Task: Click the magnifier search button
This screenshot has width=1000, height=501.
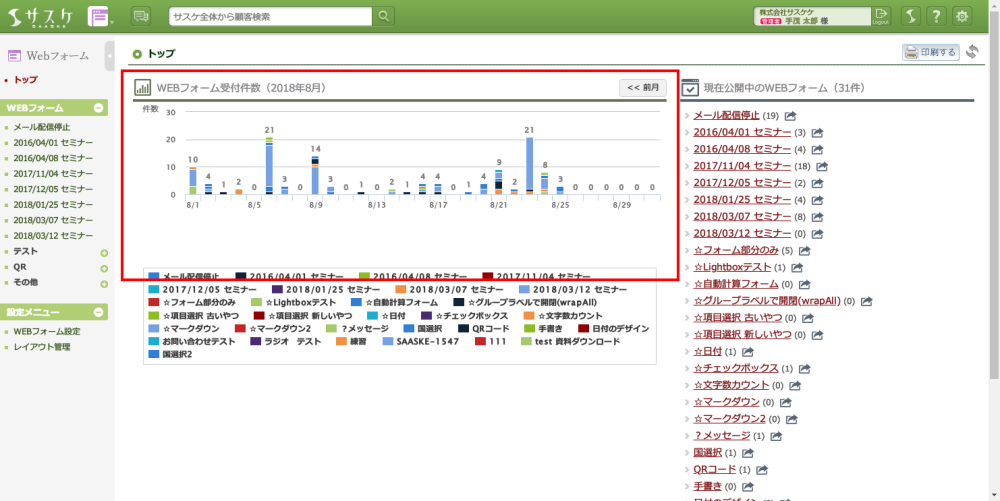Action: [384, 16]
